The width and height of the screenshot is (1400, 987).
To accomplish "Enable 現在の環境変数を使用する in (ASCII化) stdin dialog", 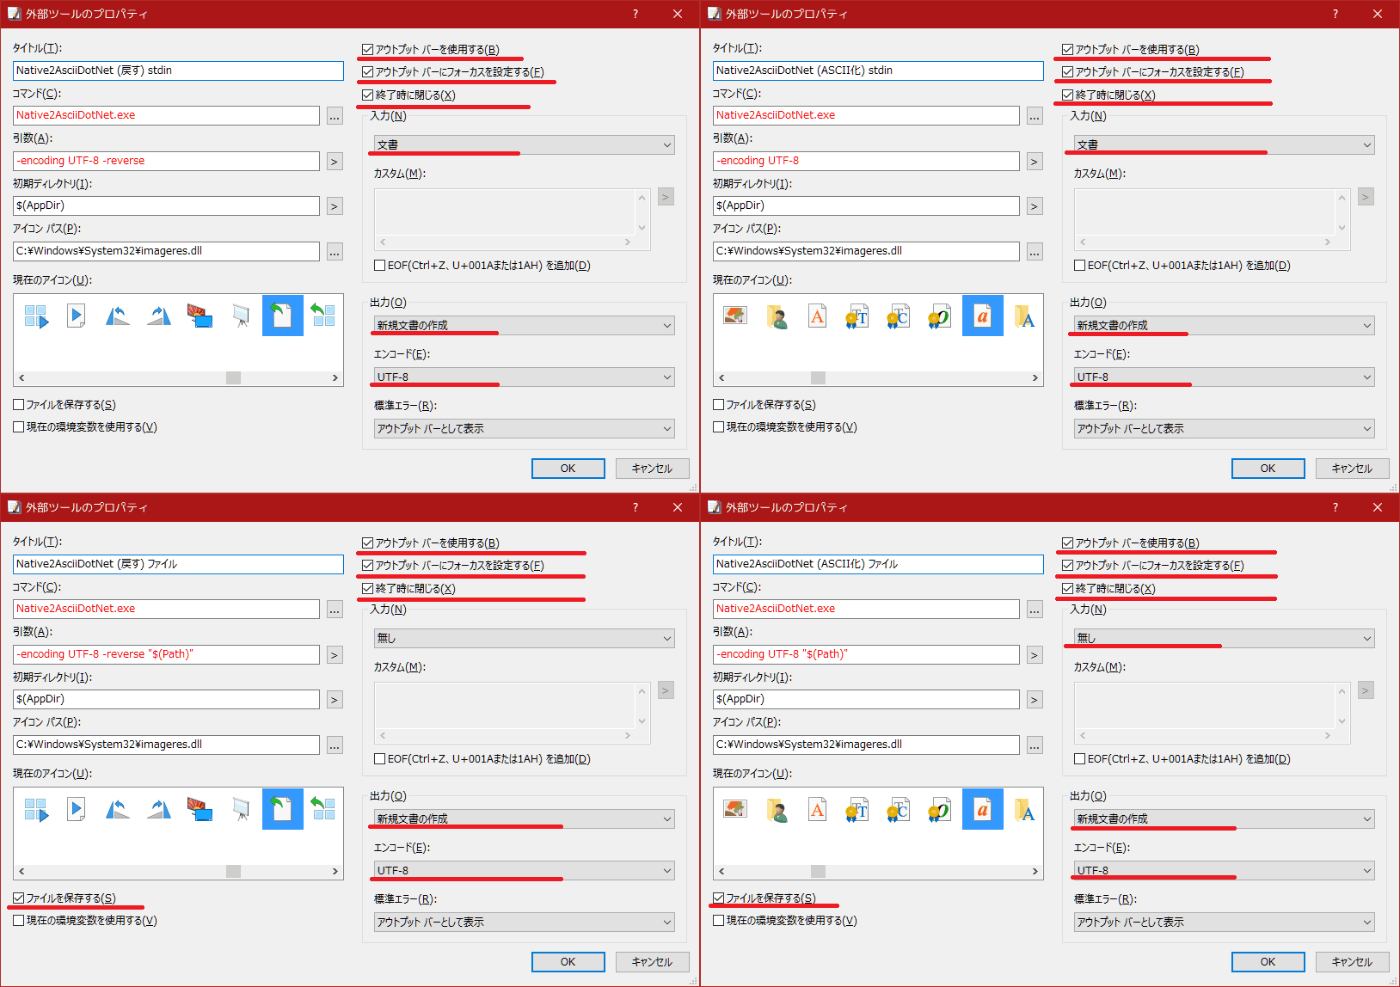I will click(x=719, y=427).
